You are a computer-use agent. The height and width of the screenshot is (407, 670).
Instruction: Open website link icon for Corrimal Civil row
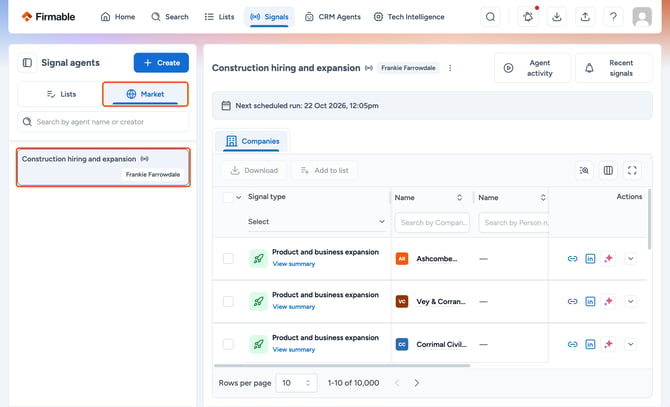point(572,344)
